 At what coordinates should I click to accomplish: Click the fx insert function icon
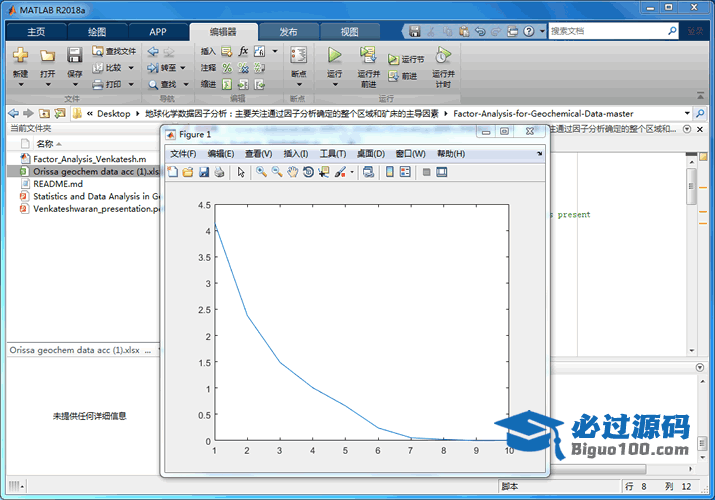[244, 51]
